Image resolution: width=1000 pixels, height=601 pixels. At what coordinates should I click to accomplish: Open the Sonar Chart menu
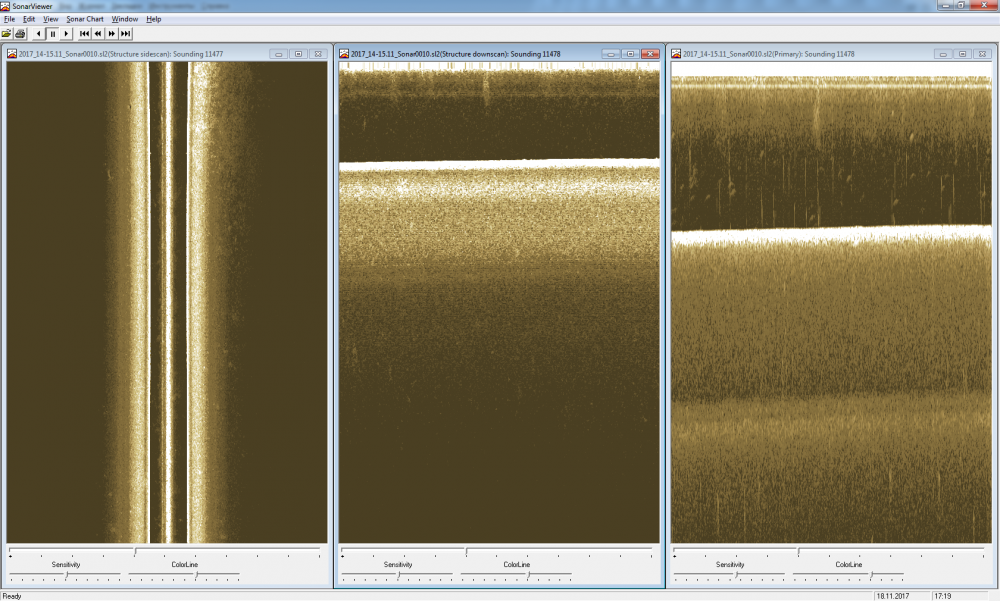click(85, 19)
